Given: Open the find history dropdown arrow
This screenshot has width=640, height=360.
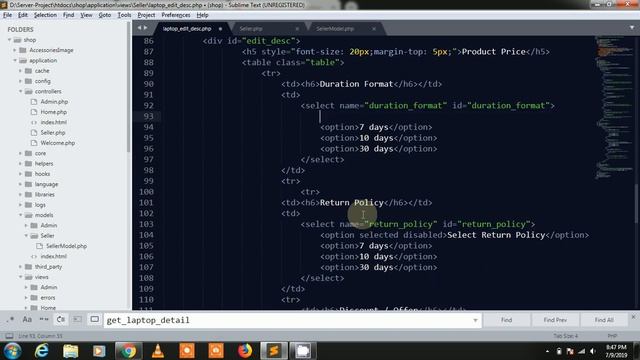Looking at the screenshot, I should coord(476,320).
